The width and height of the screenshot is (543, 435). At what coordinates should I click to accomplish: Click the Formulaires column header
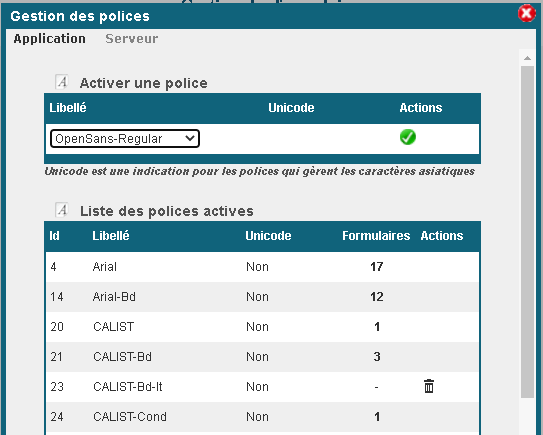click(x=376, y=236)
